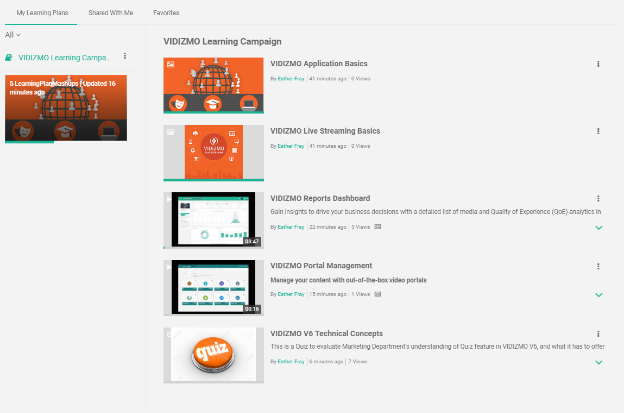Expand the VIDIZMO Portal Management details
Viewport: 624px width, 413px height.
coord(598,295)
